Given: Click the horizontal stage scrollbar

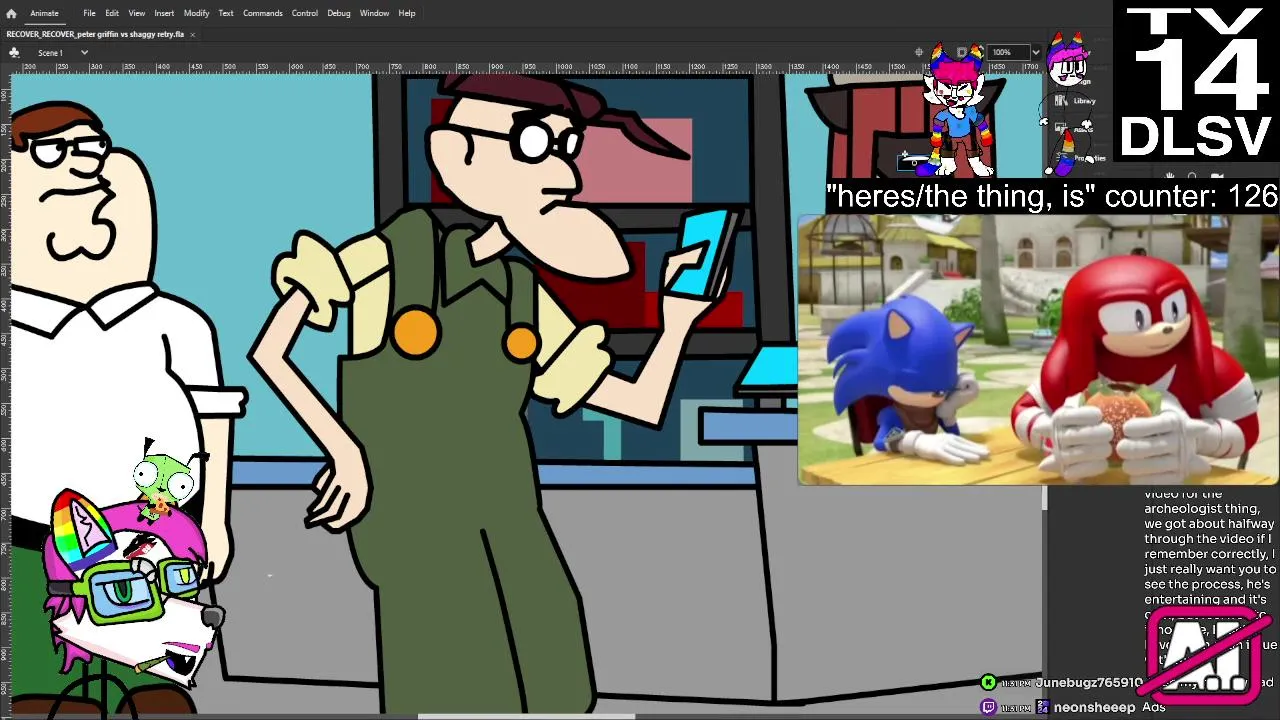Looking at the screenshot, I should coord(526,715).
